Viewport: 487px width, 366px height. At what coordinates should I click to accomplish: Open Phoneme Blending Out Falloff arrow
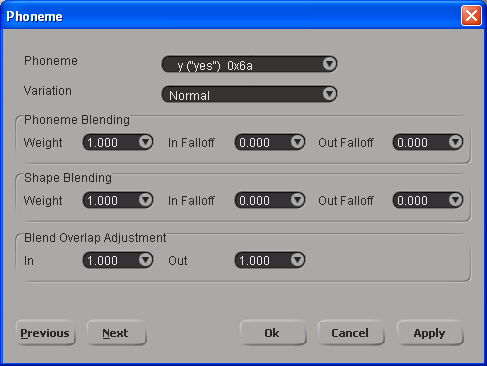click(x=455, y=142)
